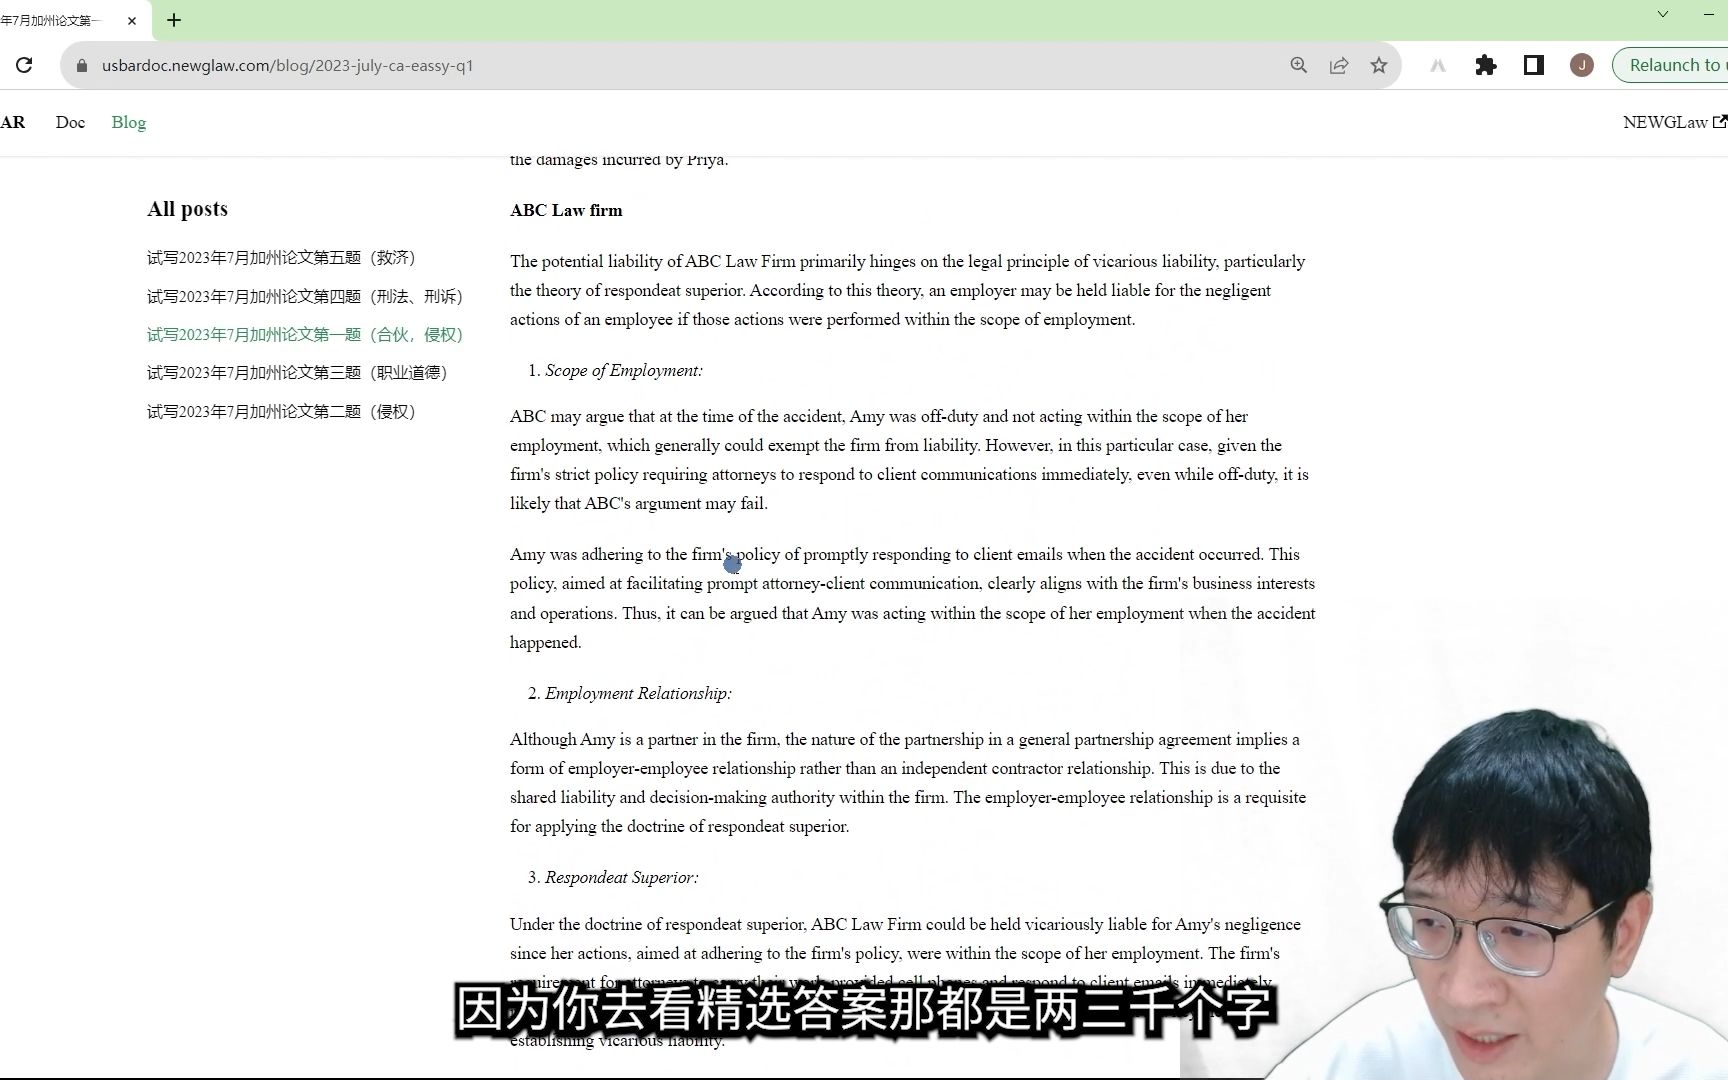The width and height of the screenshot is (1728, 1080).
Task: Open the zoom magnifier icon in address bar
Action: pos(1298,65)
